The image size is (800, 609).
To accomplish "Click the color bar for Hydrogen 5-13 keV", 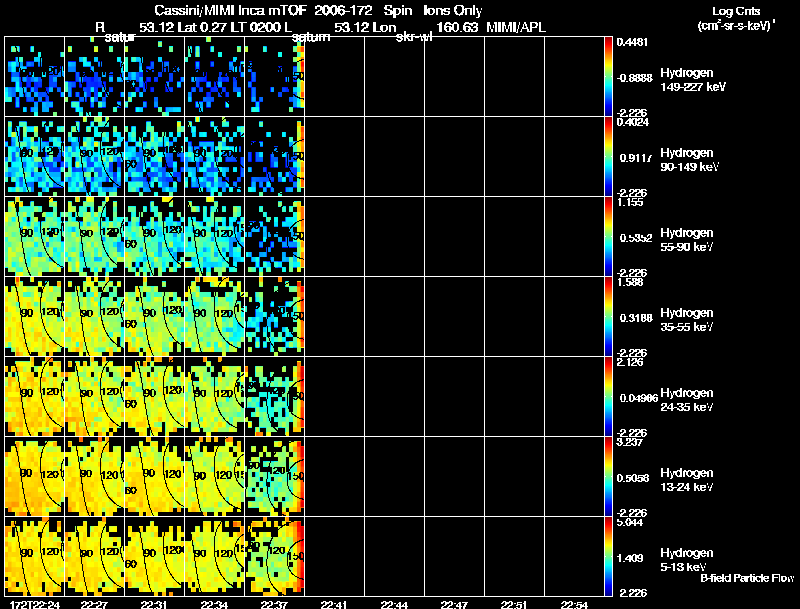I will [x=609, y=557].
